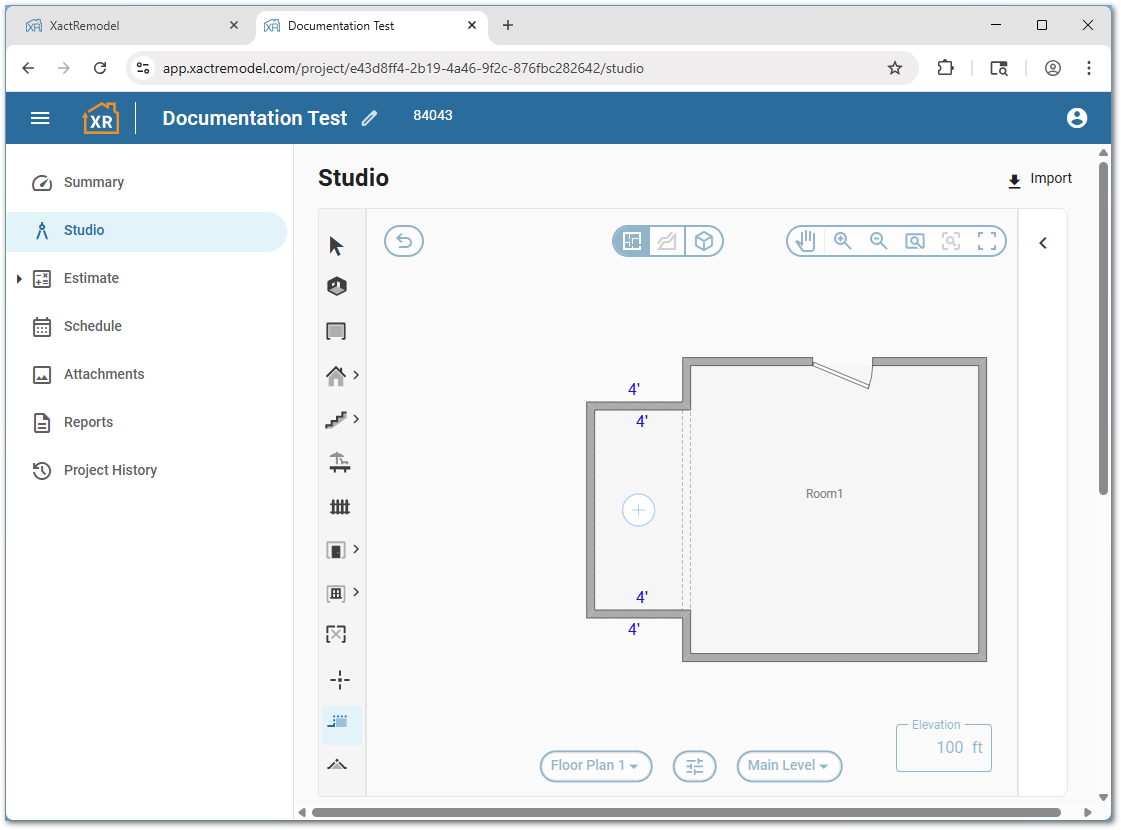Open the view settings sliders button

coord(694,766)
